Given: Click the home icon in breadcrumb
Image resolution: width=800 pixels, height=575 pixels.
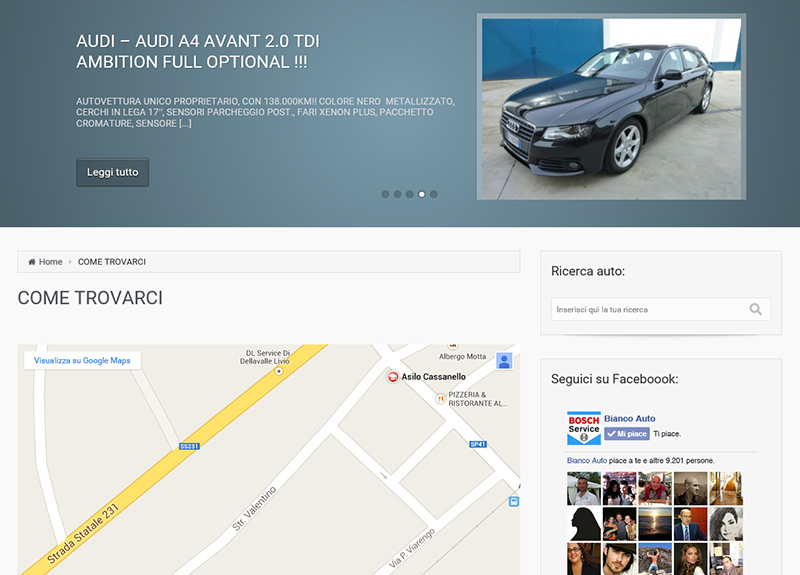Looking at the screenshot, I should pos(32,262).
